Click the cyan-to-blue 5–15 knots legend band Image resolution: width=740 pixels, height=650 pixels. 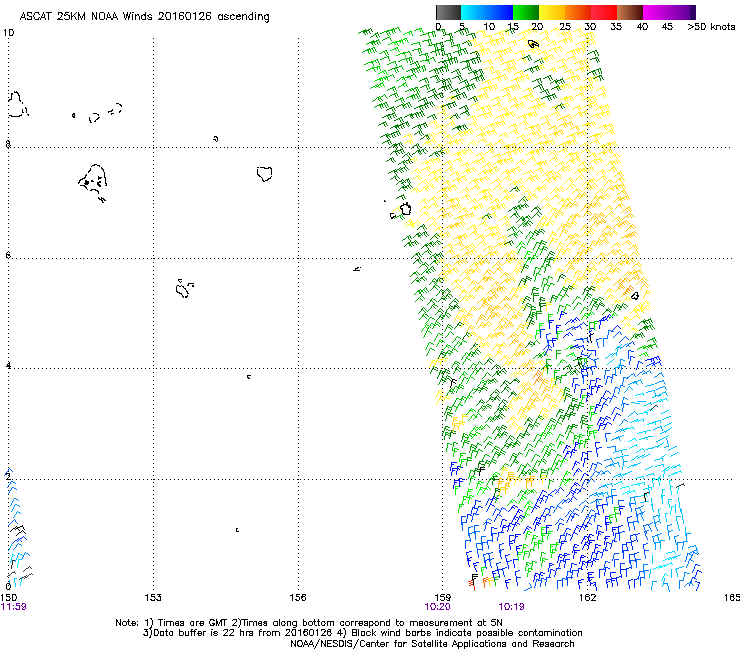coord(487,12)
